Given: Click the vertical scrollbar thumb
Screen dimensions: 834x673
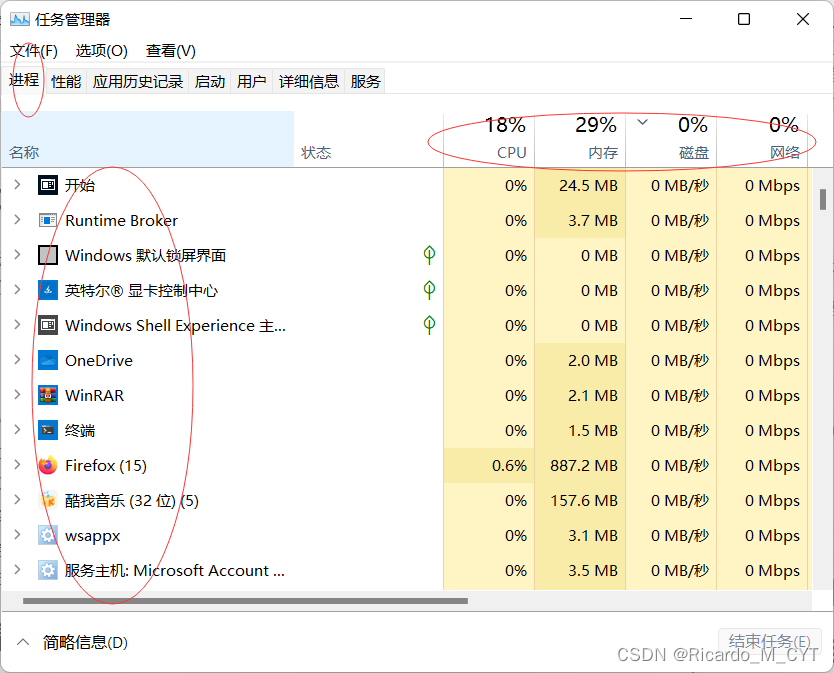Looking at the screenshot, I should [x=823, y=199].
